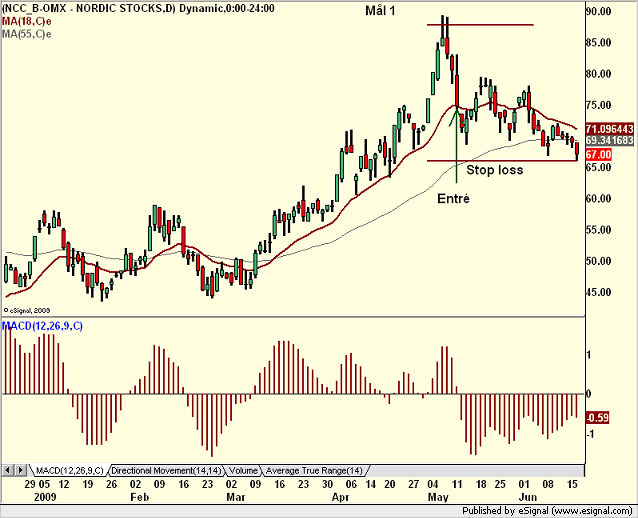638x518 pixels.
Task: Click the 90.00 price axis label
Action: 599,11
